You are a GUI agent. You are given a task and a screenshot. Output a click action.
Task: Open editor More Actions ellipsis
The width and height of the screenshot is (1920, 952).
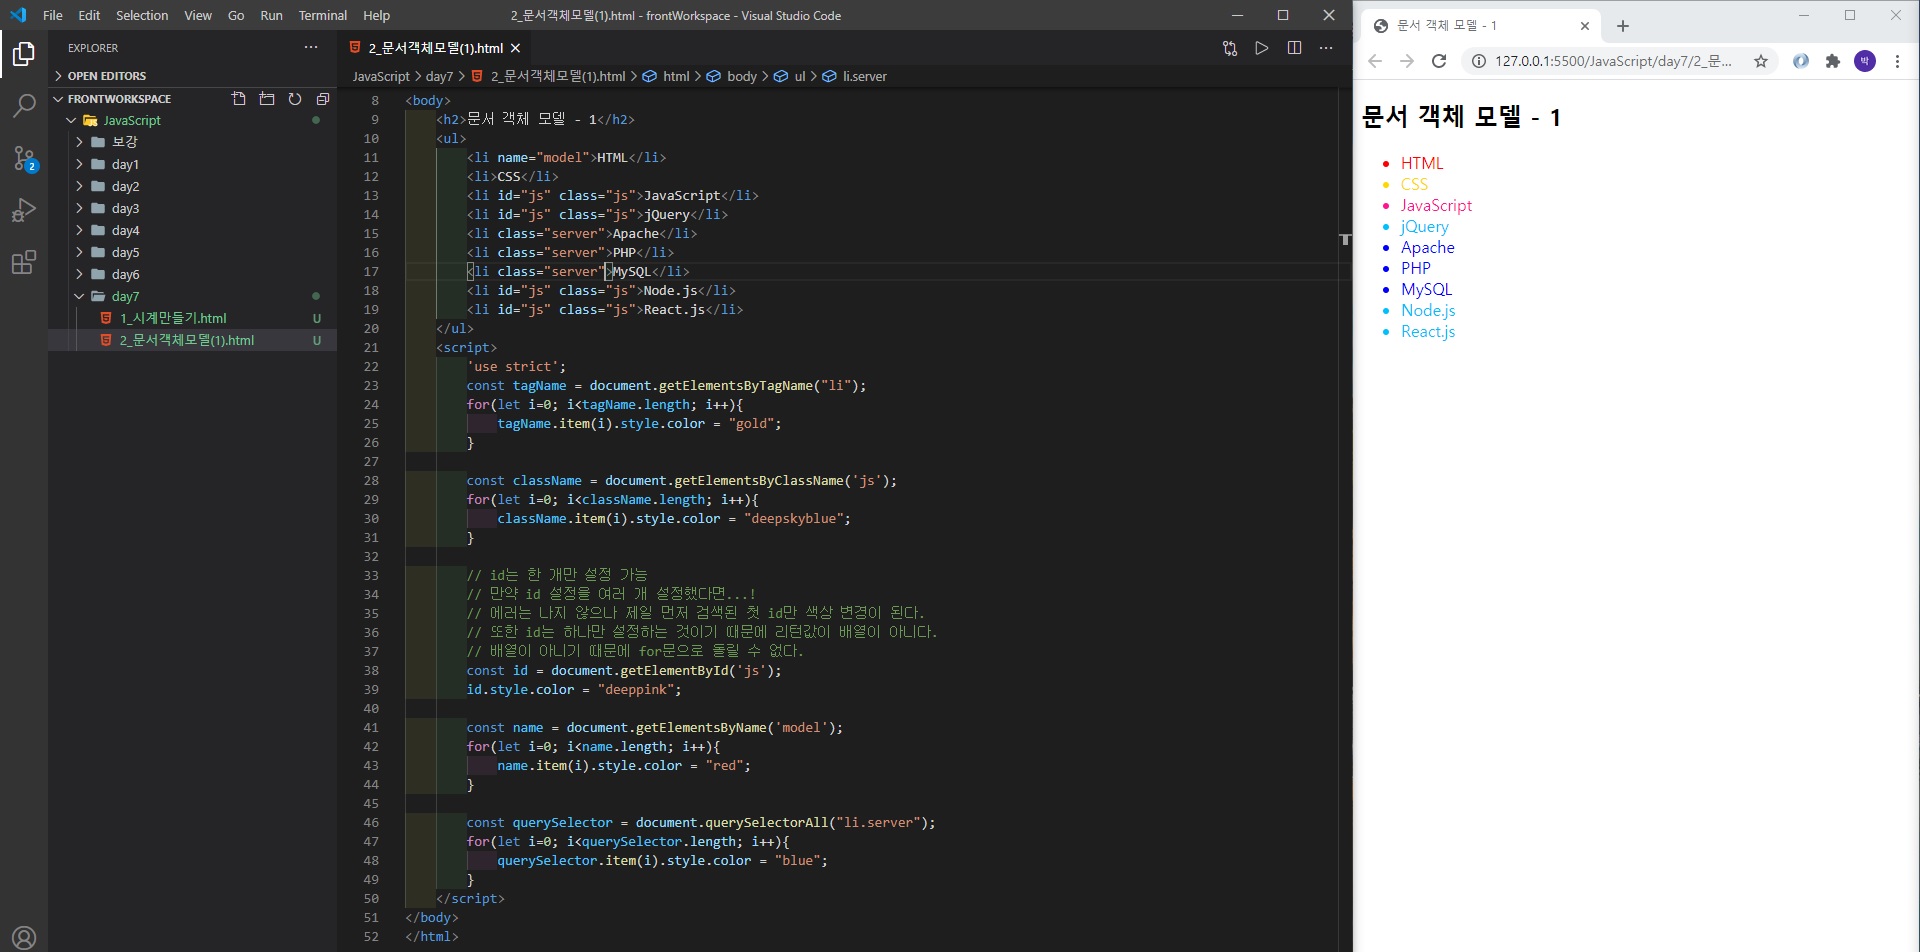pos(1326,48)
